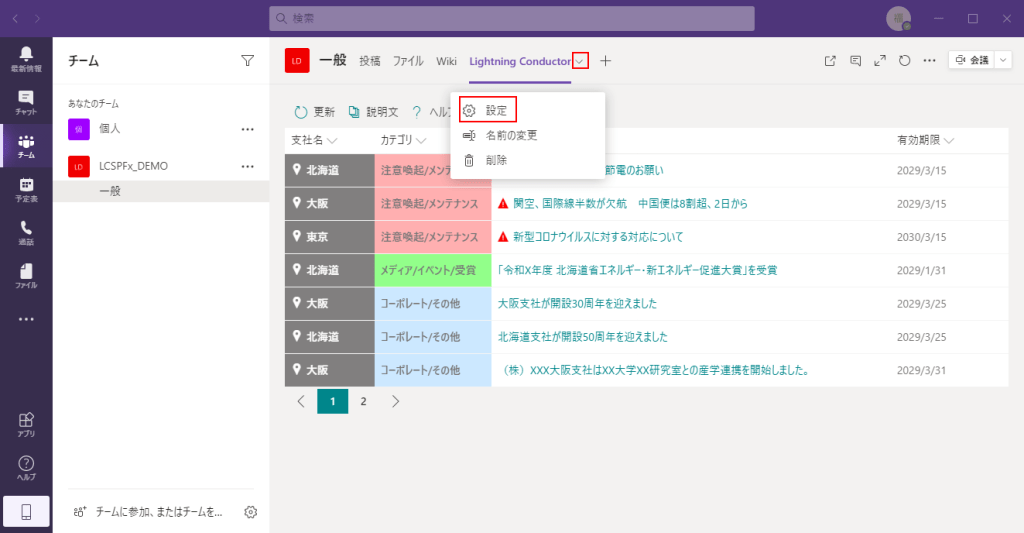
Task: Click the refresh icon in the tab header
Action: coord(904,61)
